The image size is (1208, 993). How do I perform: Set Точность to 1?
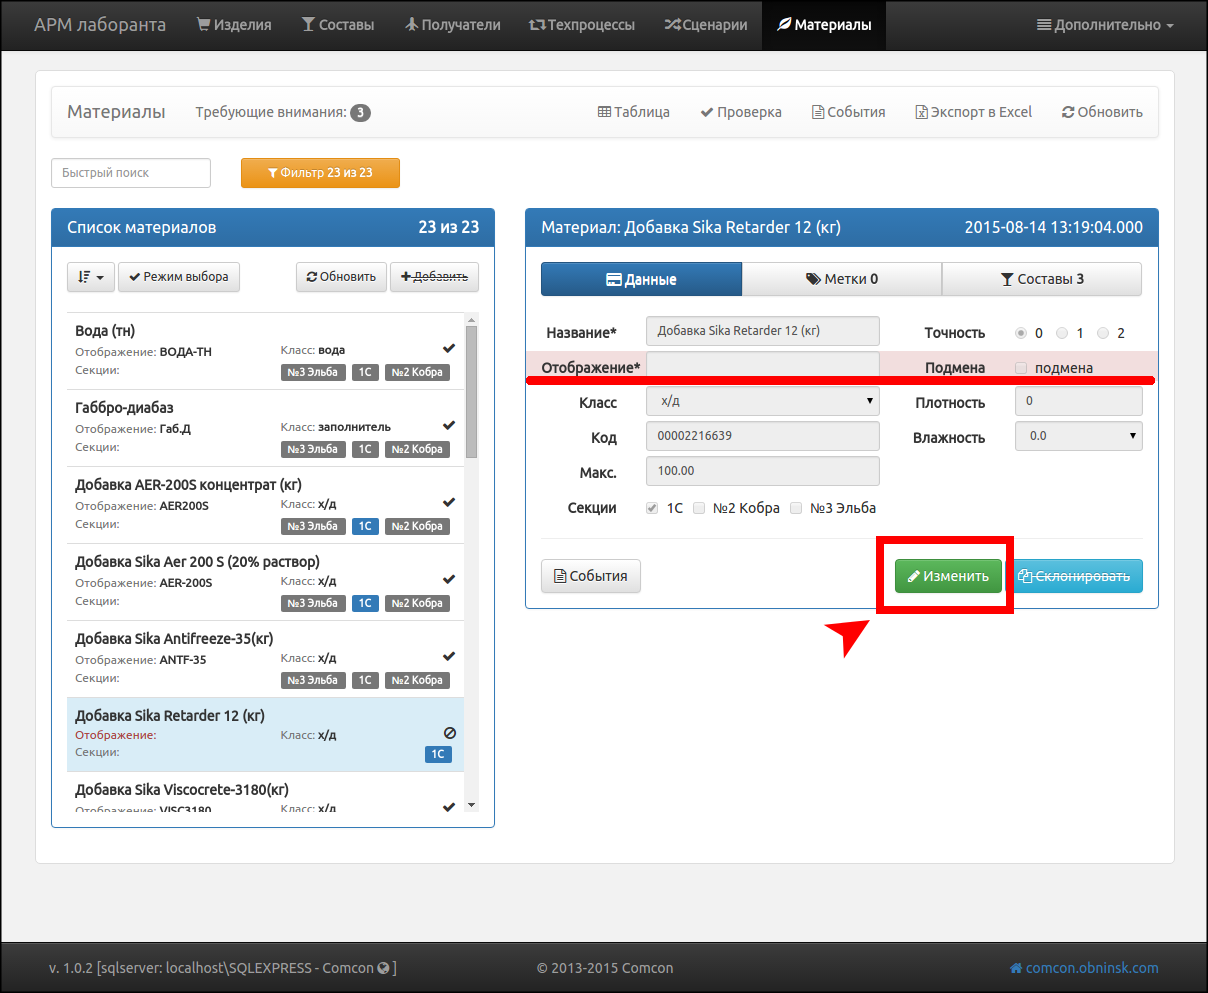1062,333
